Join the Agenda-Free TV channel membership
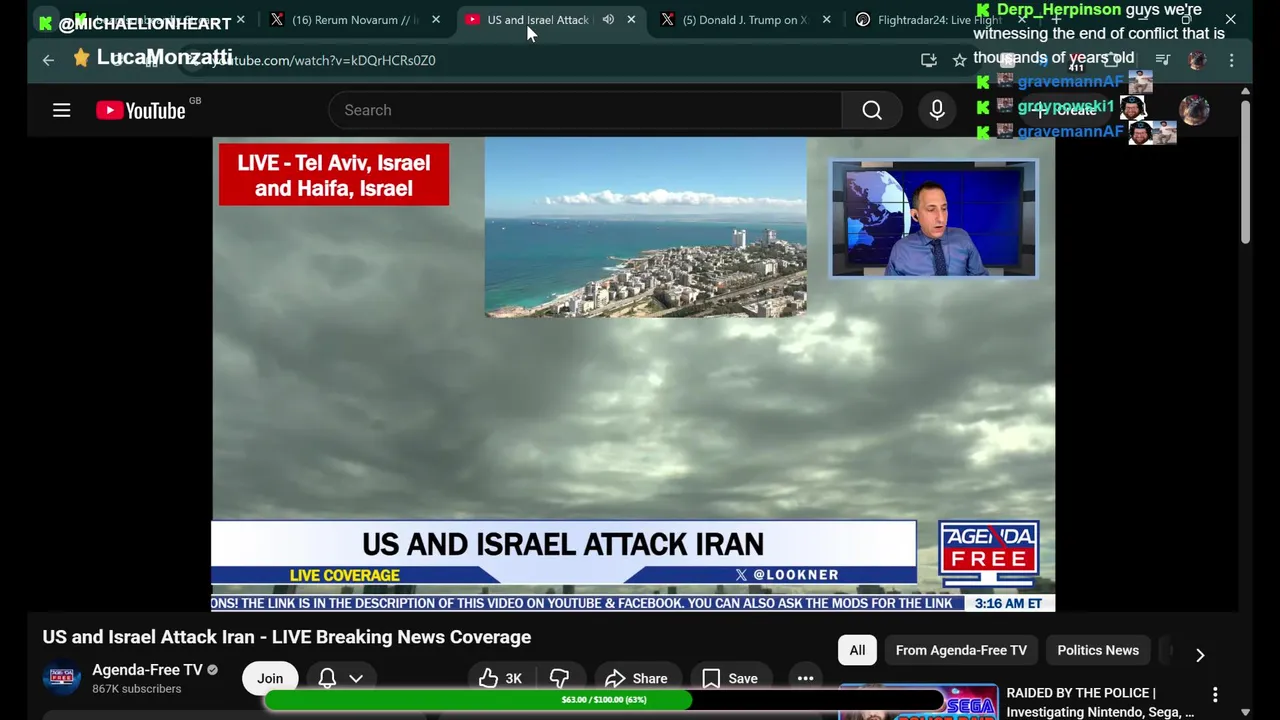Viewport: 1280px width, 720px height. [x=270, y=678]
